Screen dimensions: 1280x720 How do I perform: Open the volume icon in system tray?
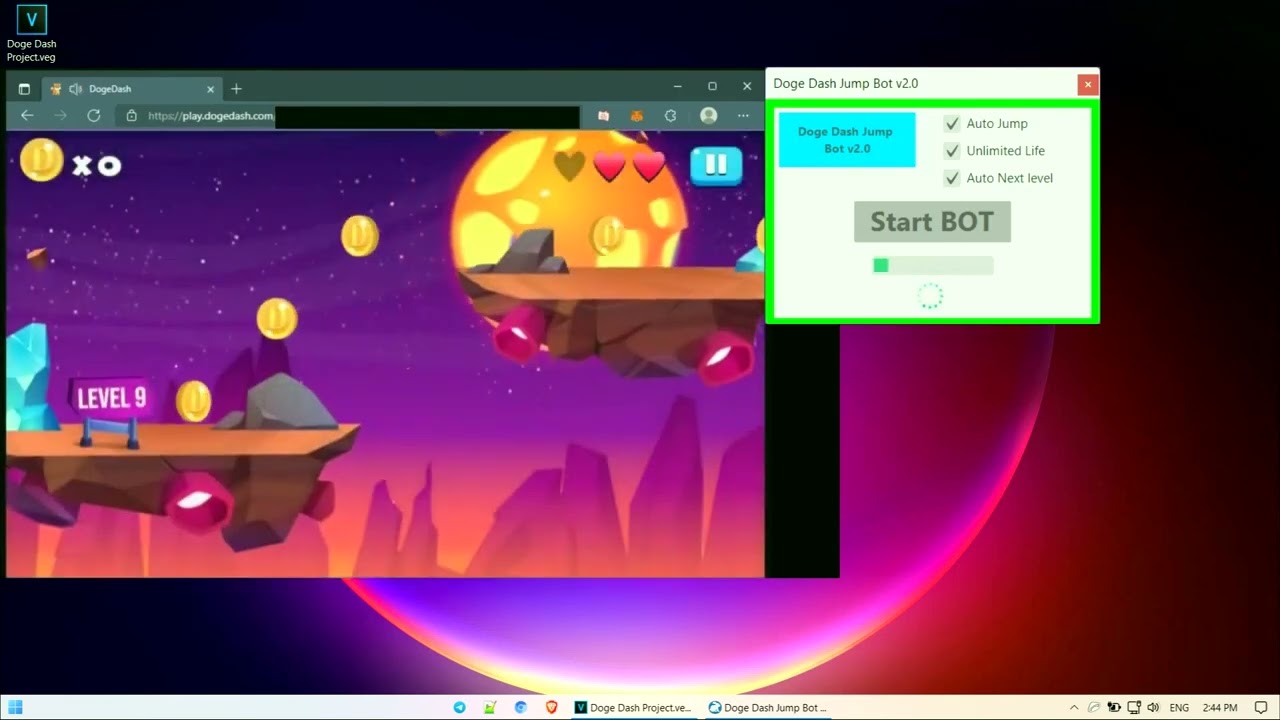(x=1153, y=707)
